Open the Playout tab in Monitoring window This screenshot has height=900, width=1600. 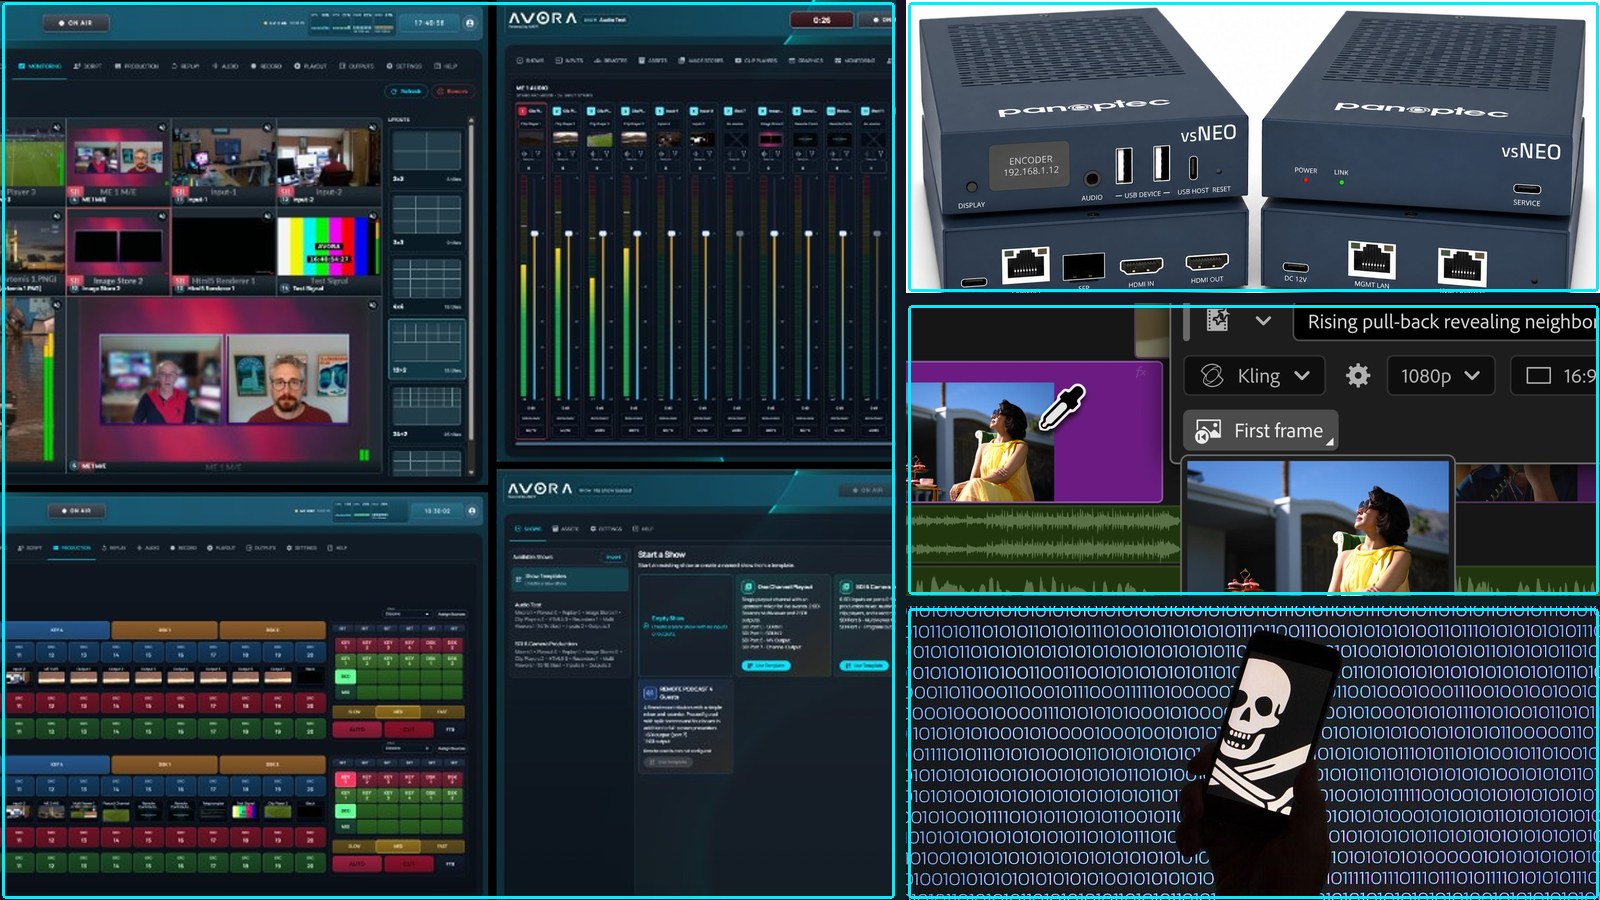point(310,66)
